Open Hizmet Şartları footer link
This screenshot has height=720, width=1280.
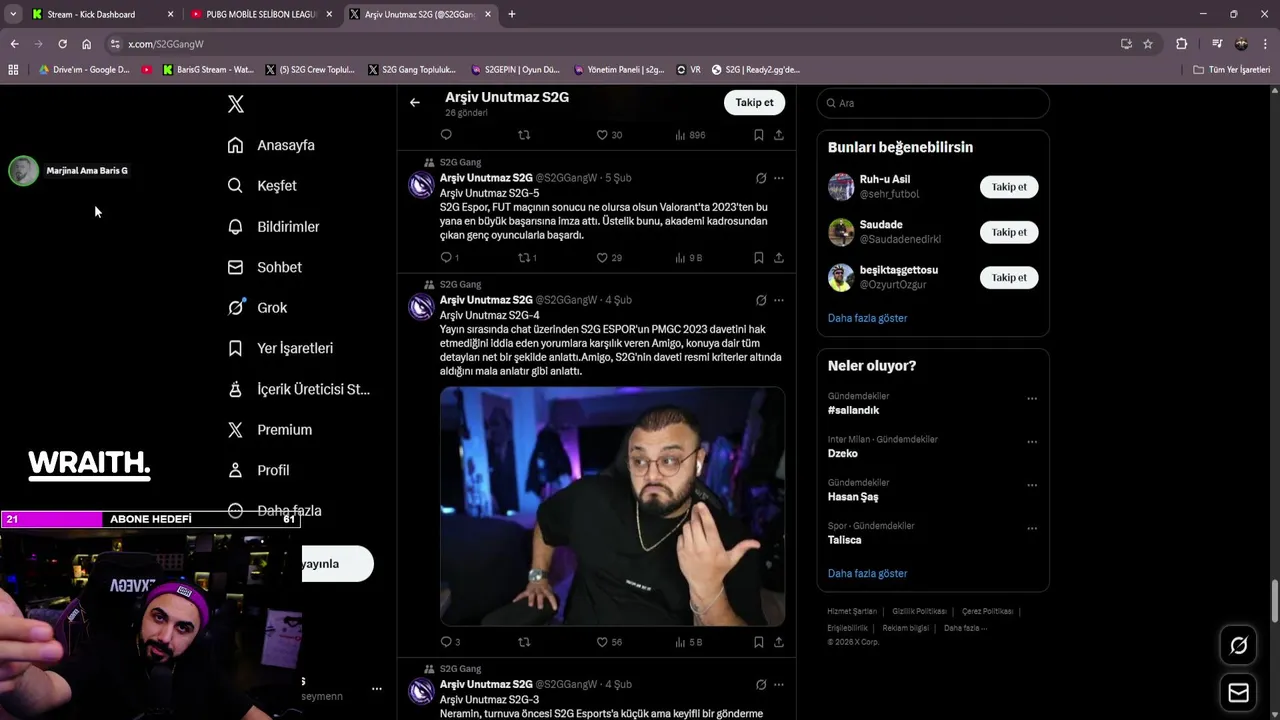pyautogui.click(x=852, y=611)
